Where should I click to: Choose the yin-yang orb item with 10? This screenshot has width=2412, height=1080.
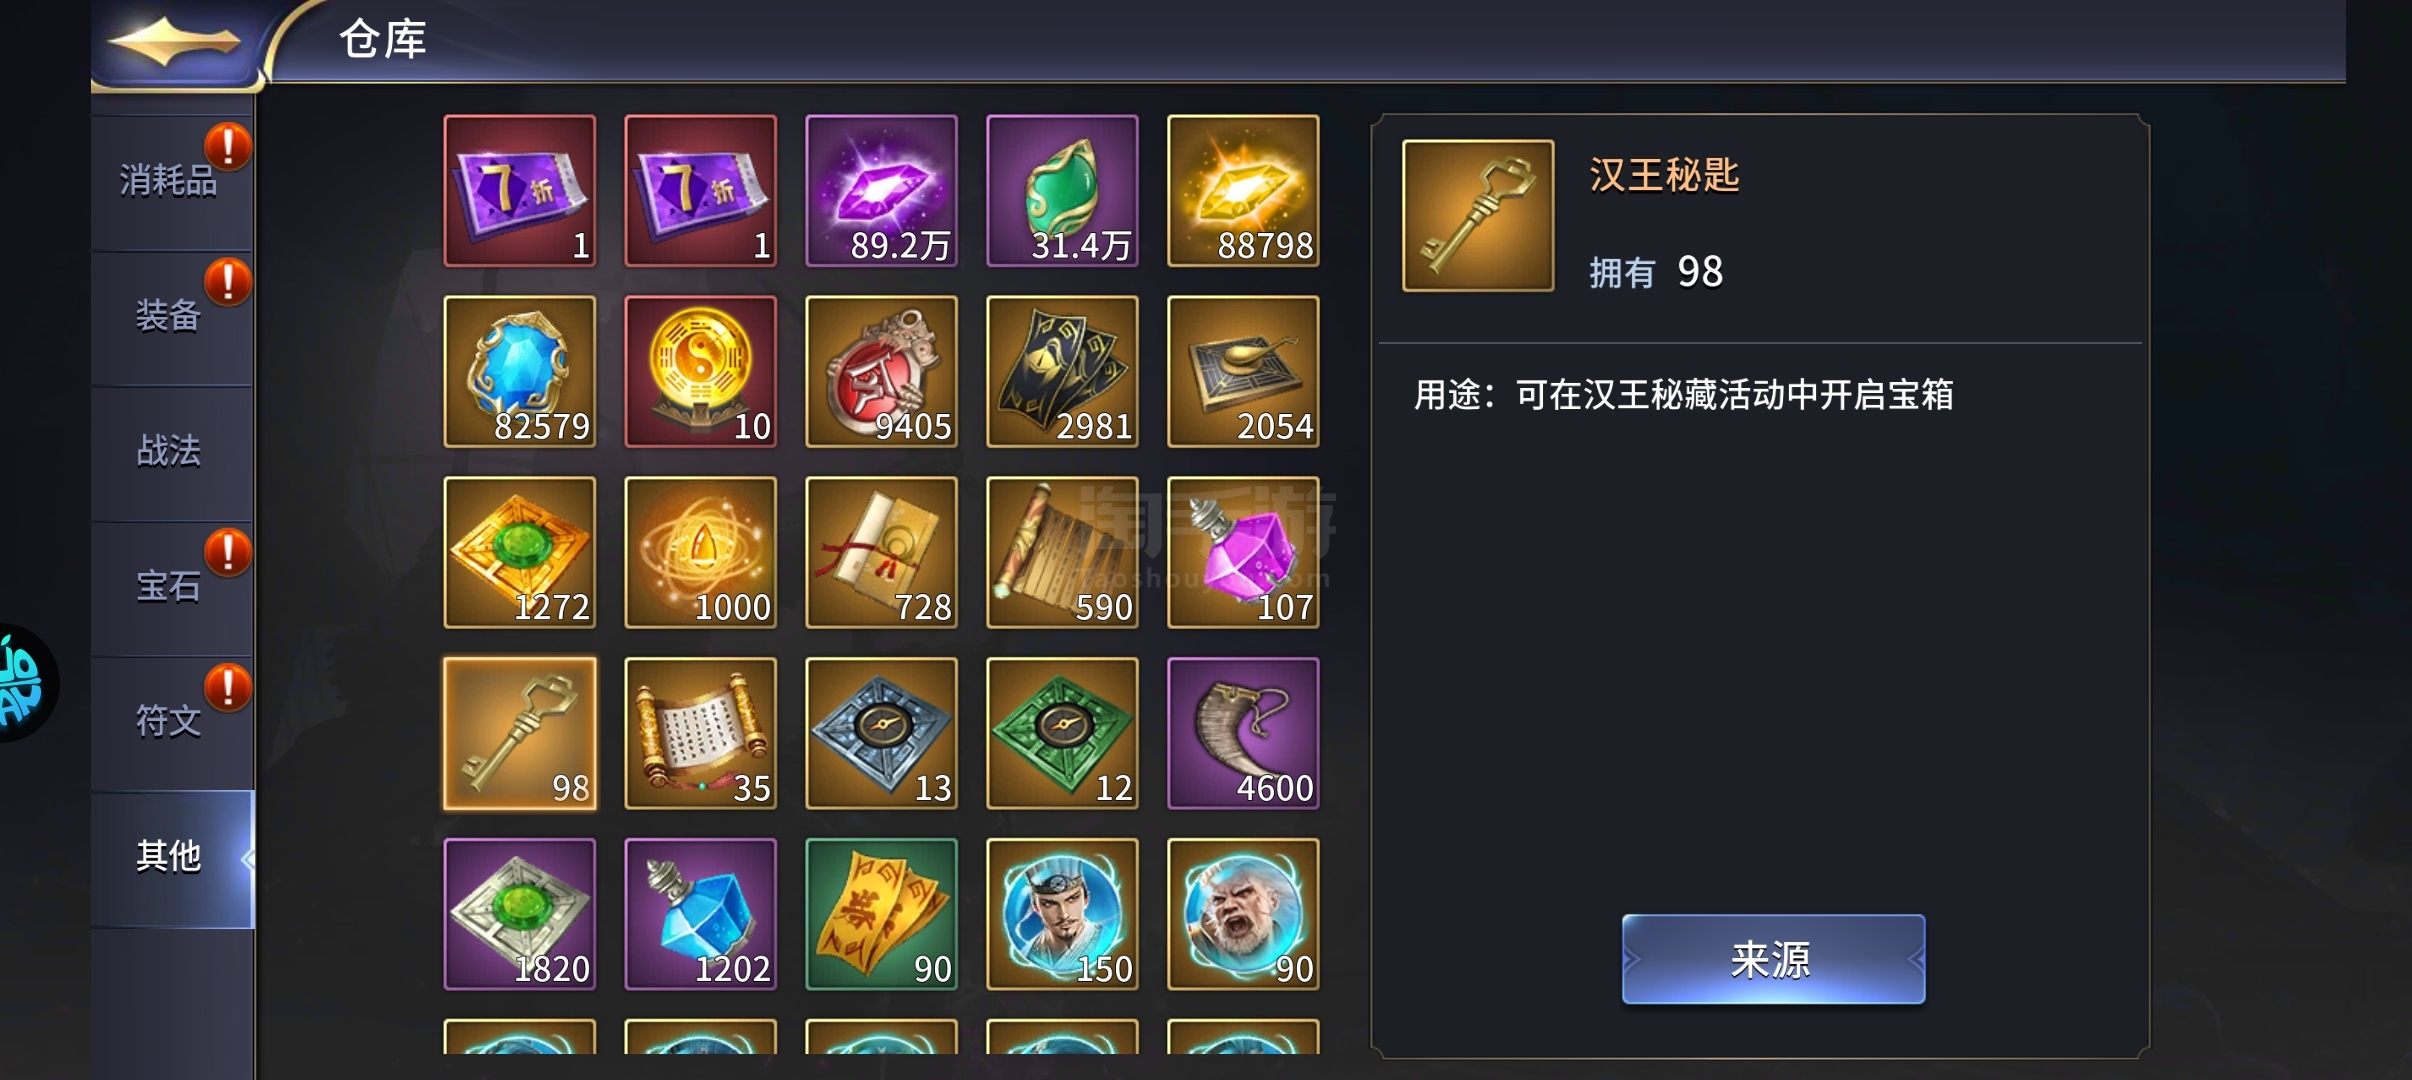tap(701, 372)
